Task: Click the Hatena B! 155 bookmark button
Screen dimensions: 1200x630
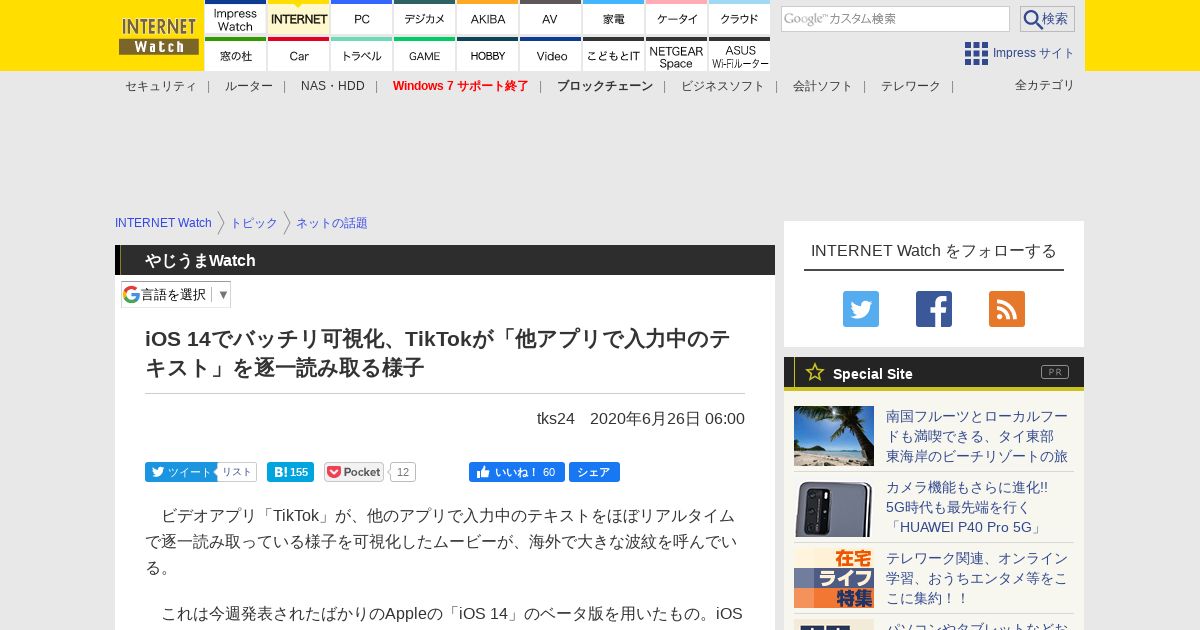Action: (x=290, y=472)
